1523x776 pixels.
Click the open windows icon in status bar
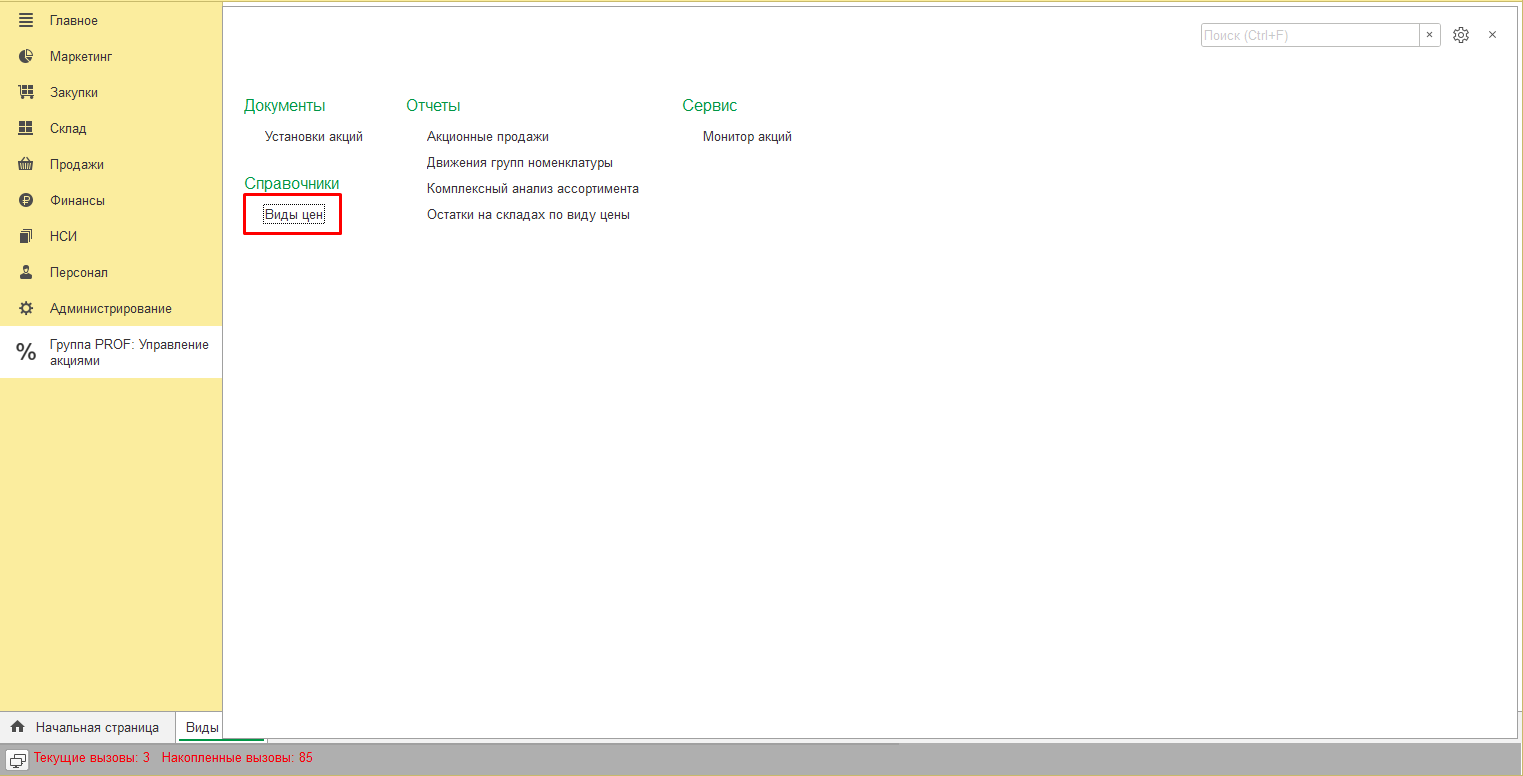18,758
